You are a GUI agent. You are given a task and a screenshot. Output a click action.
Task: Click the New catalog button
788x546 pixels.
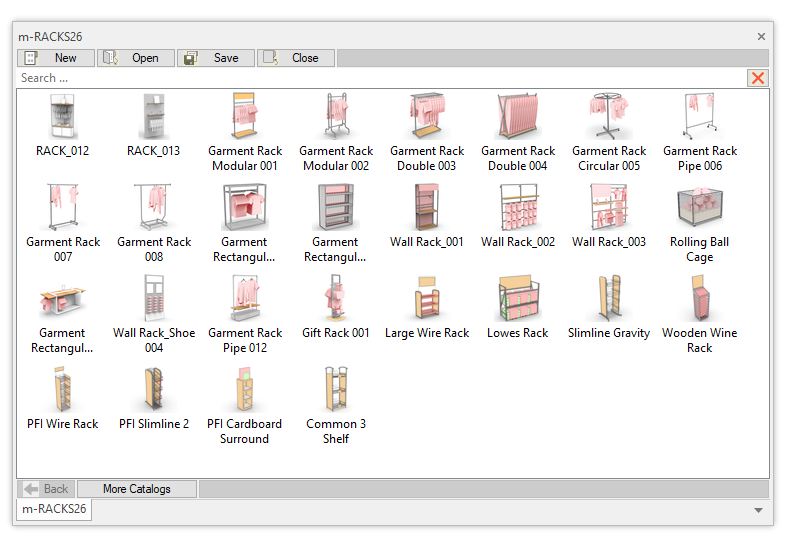coord(56,58)
